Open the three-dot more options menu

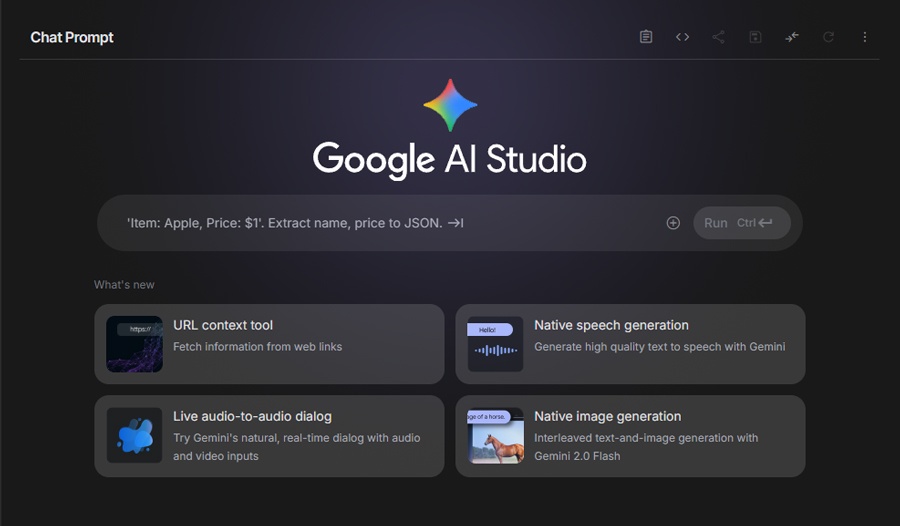click(864, 37)
